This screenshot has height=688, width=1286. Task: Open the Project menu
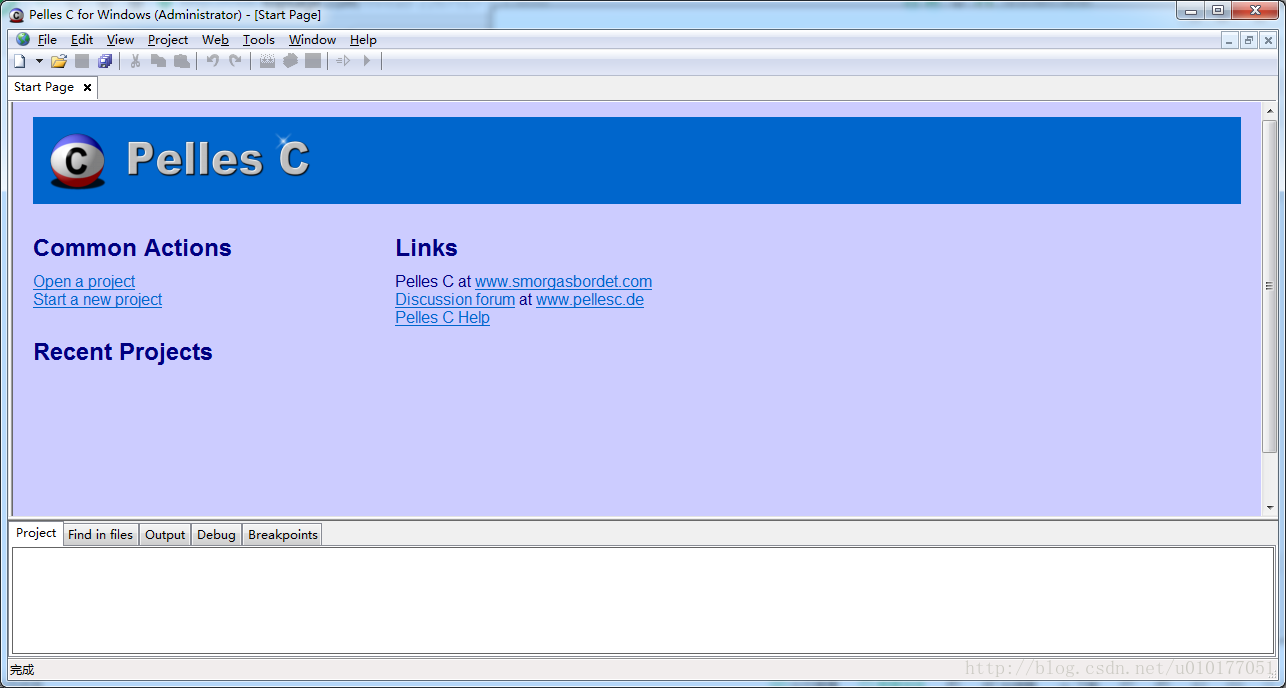[x=168, y=40]
